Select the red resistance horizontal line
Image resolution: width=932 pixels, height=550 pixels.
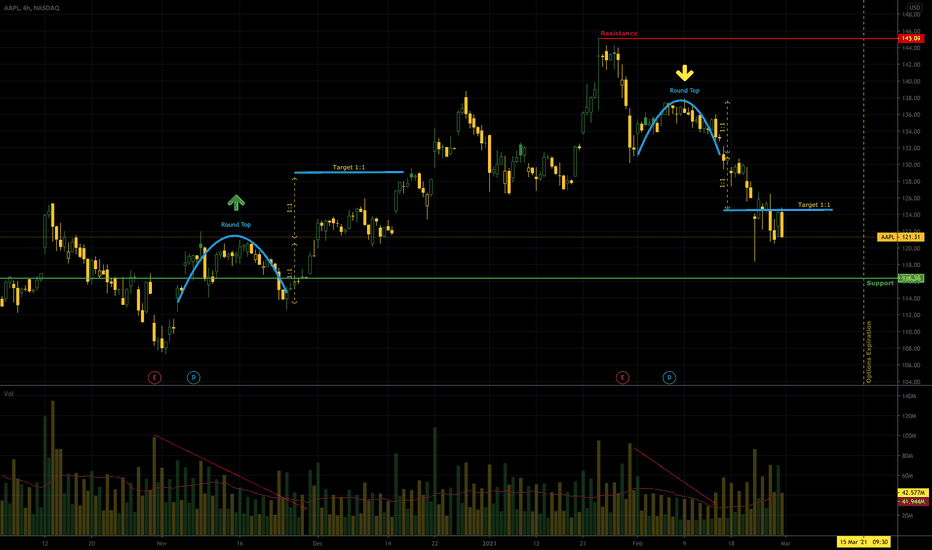(748, 39)
